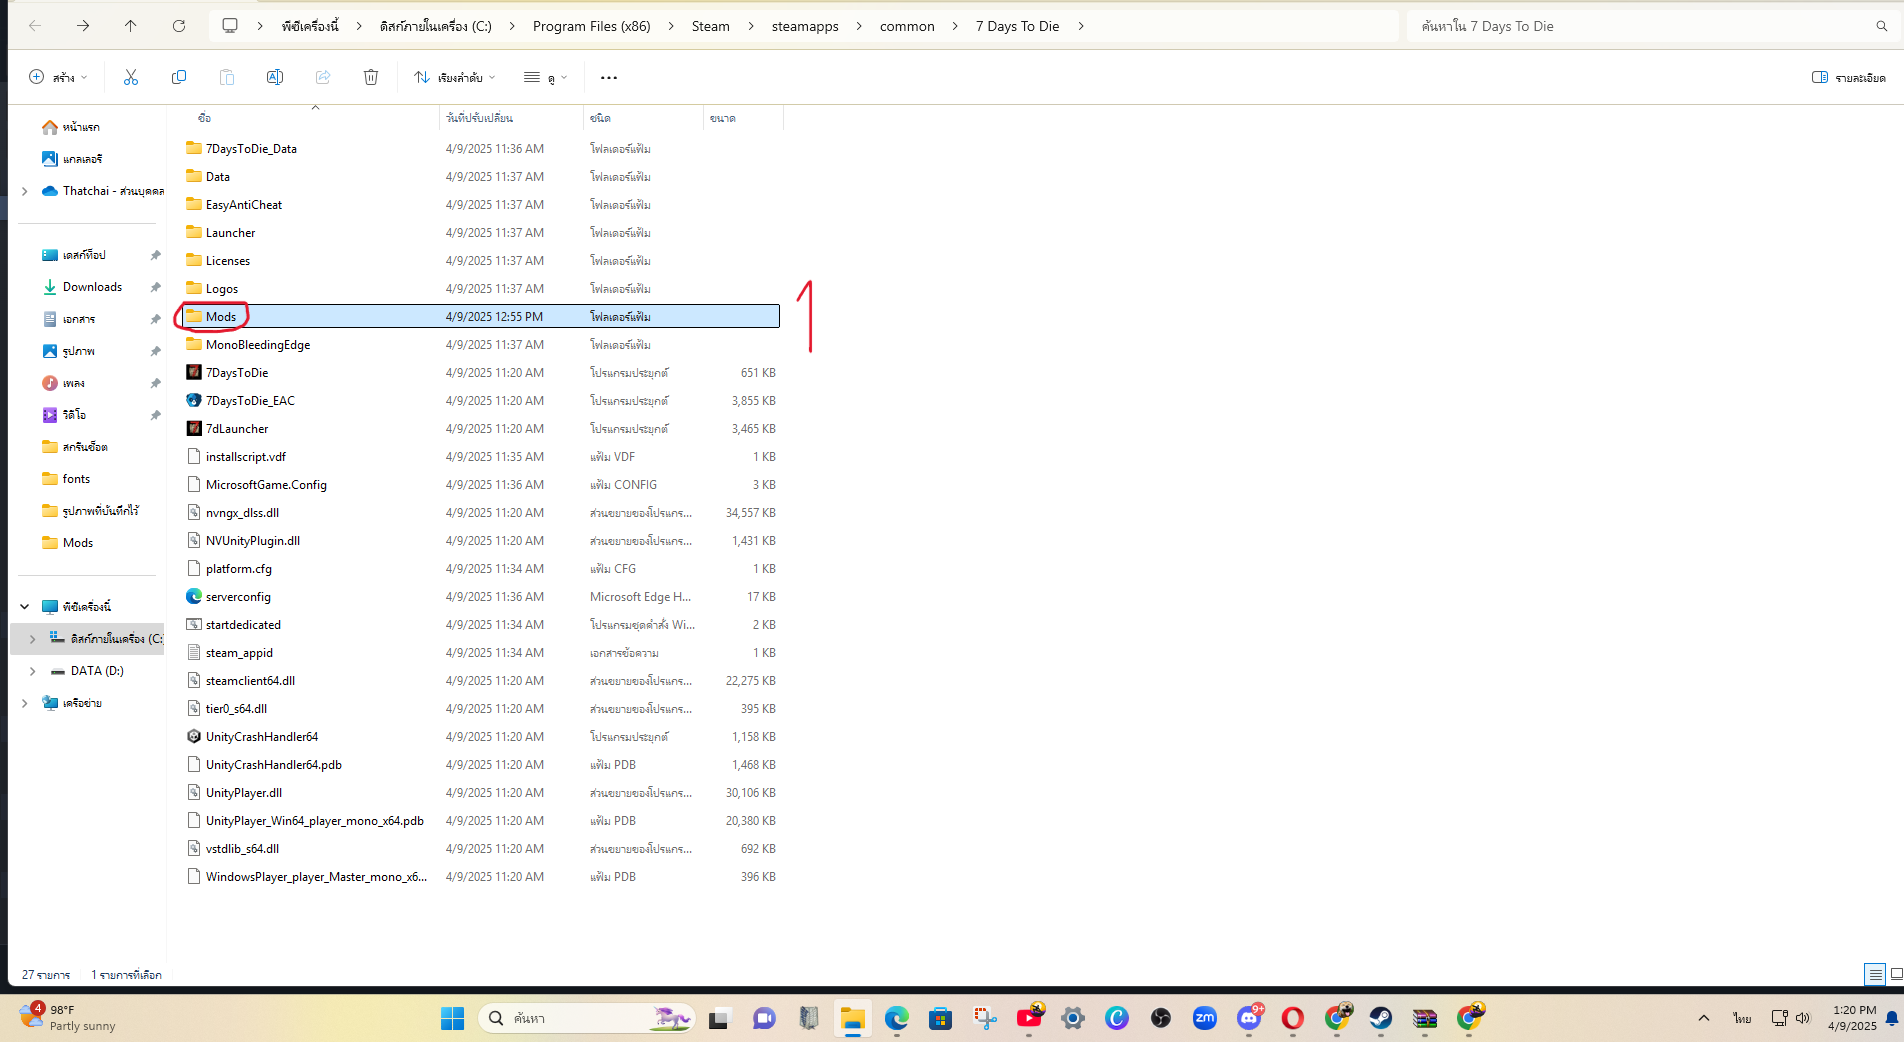Sort by the Name column header

(x=310, y=118)
